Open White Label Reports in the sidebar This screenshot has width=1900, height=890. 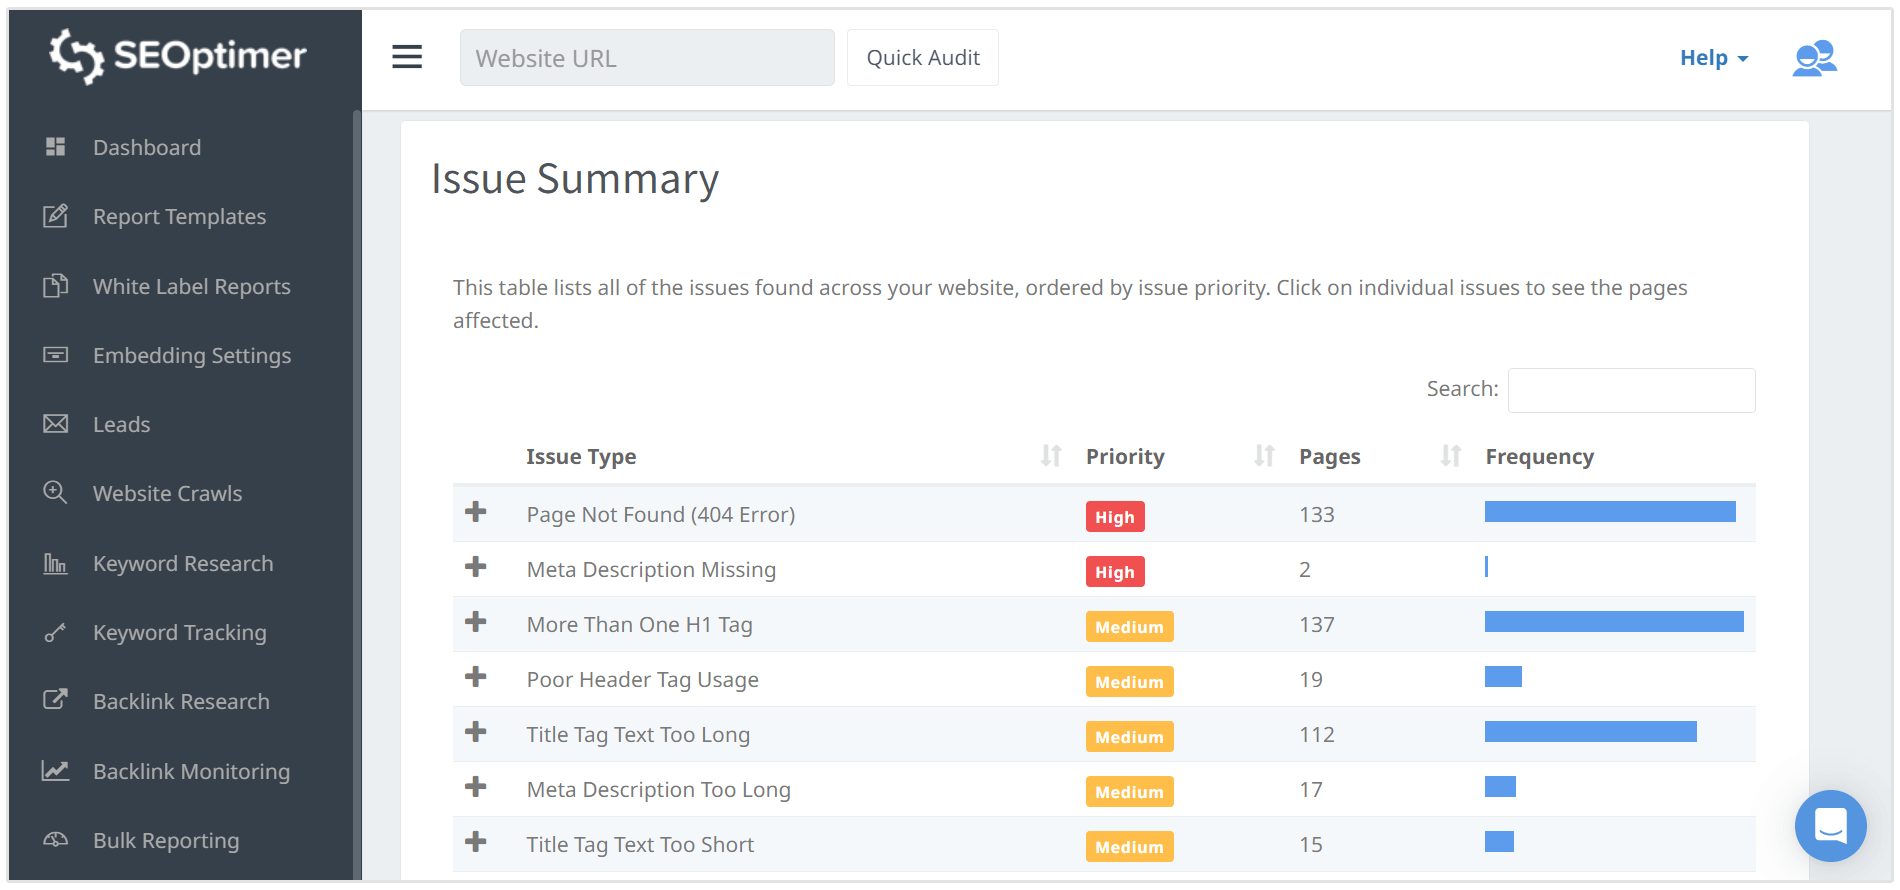coord(191,287)
